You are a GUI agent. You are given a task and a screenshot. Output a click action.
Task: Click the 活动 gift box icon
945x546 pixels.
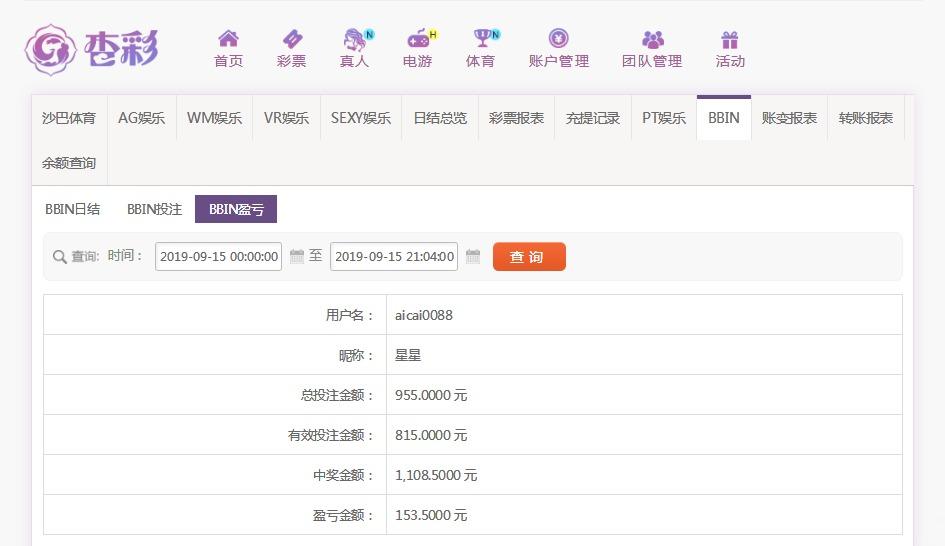(730, 40)
